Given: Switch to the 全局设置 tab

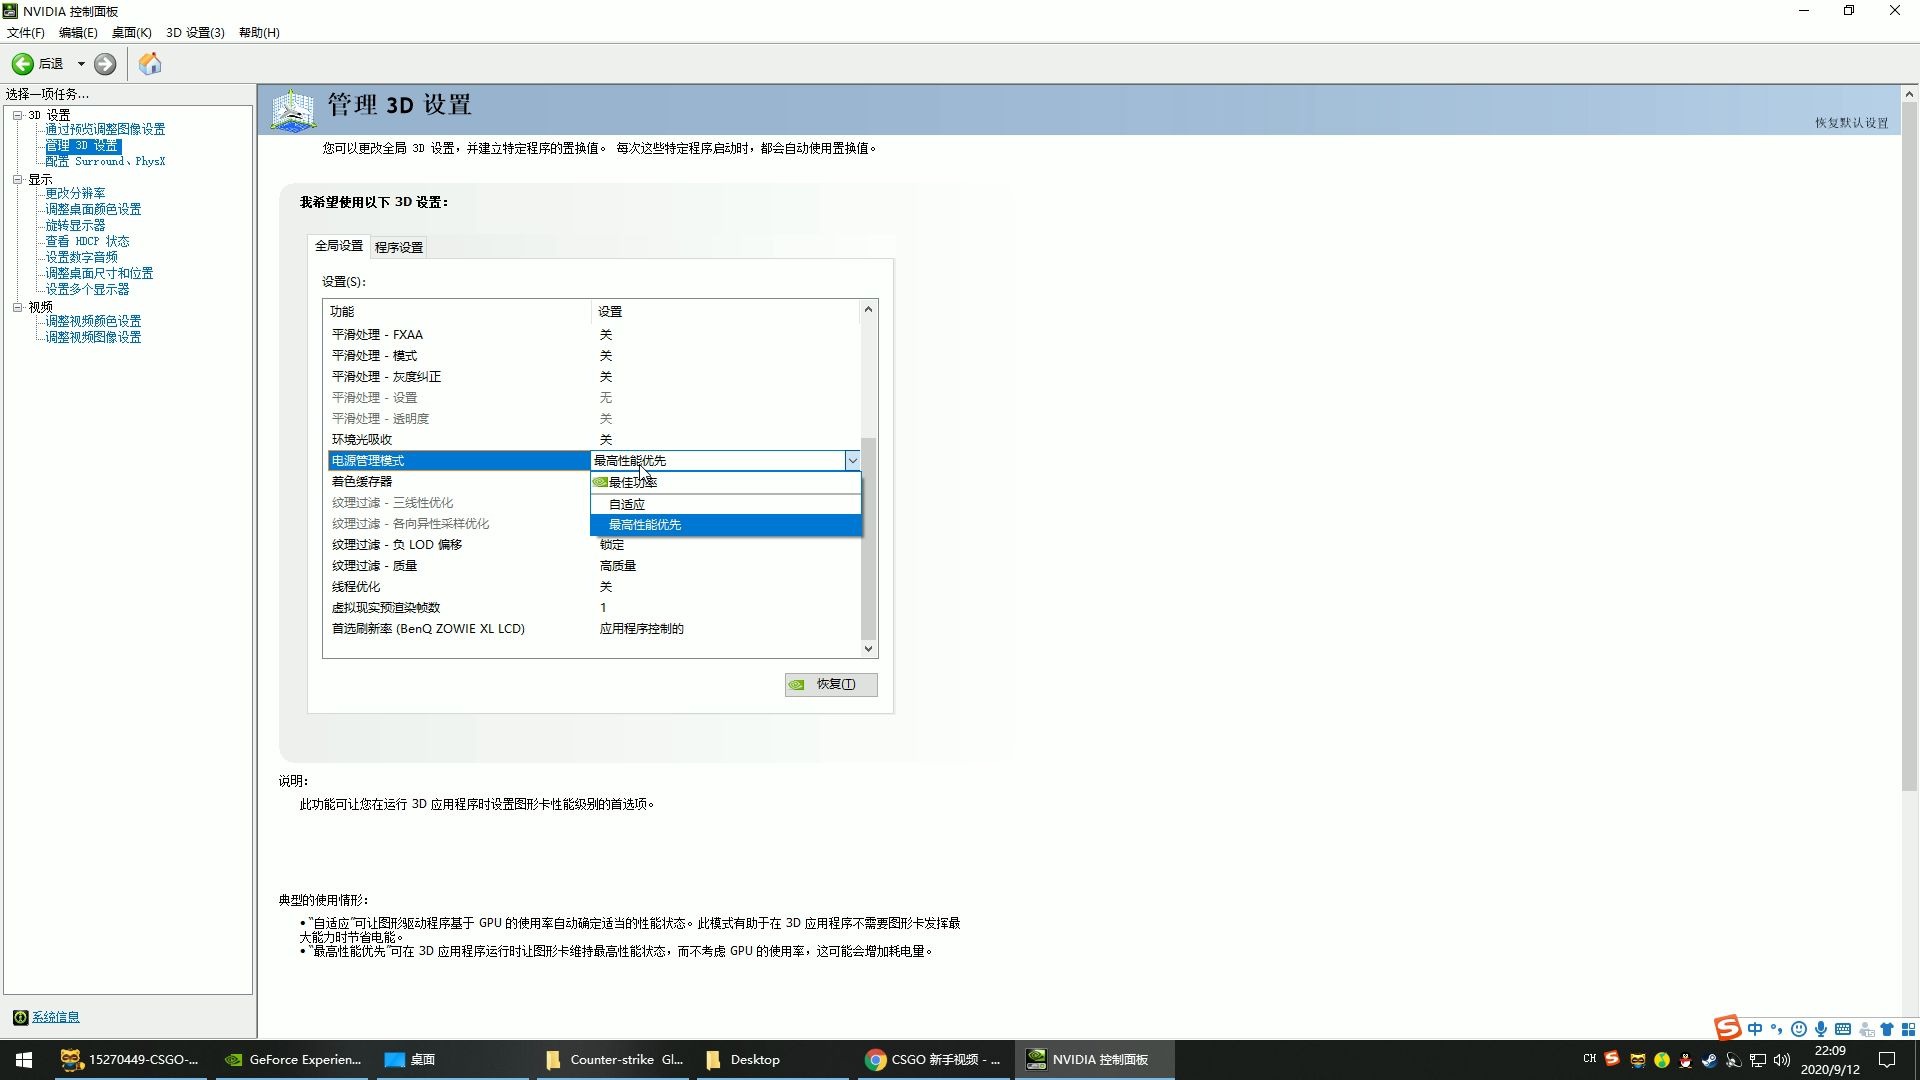Looking at the screenshot, I should (339, 245).
